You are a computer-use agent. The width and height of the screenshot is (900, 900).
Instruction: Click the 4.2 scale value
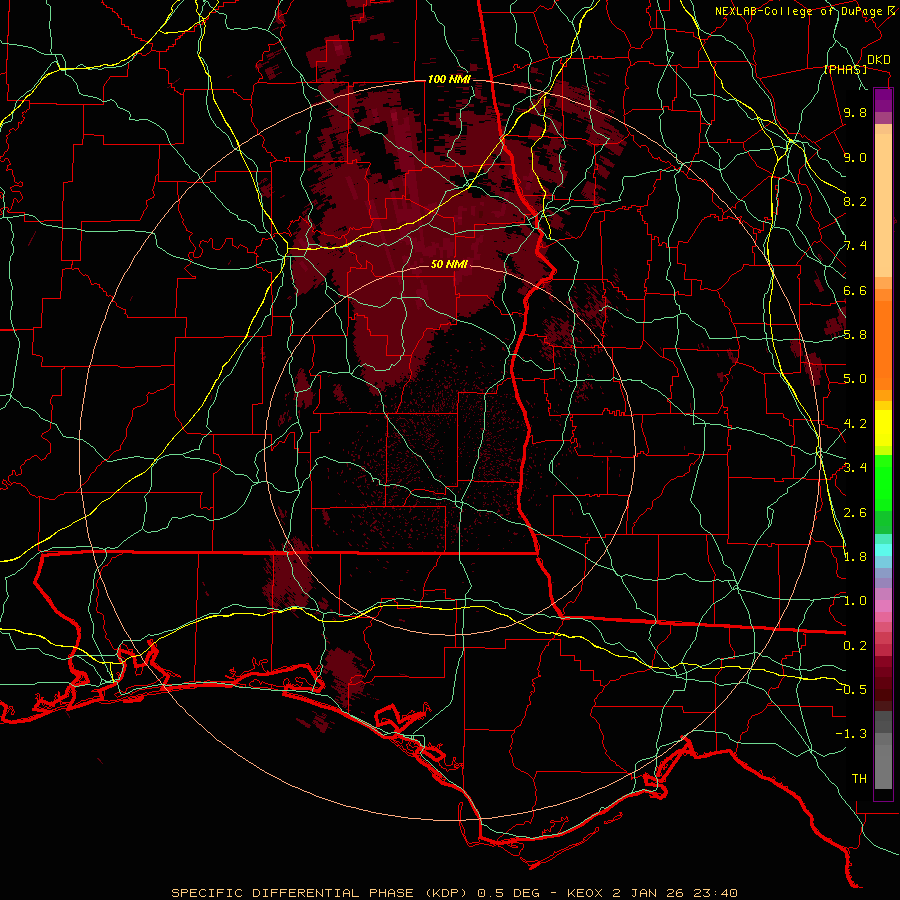[855, 424]
